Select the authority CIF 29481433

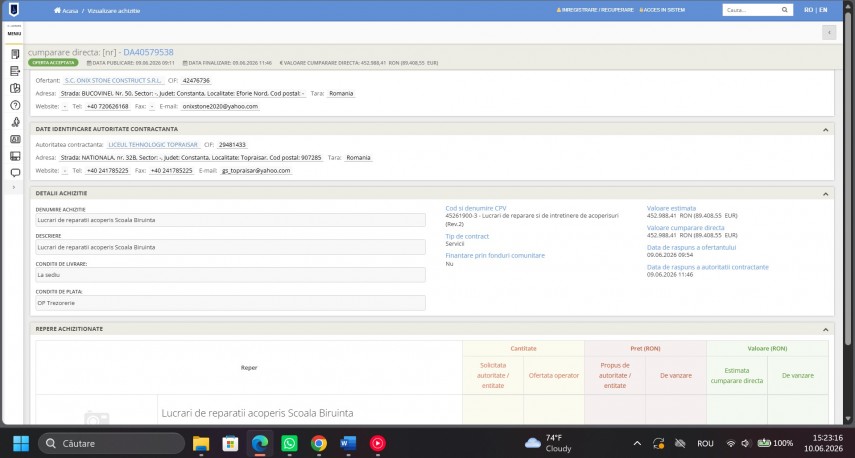pyautogui.click(x=232, y=144)
